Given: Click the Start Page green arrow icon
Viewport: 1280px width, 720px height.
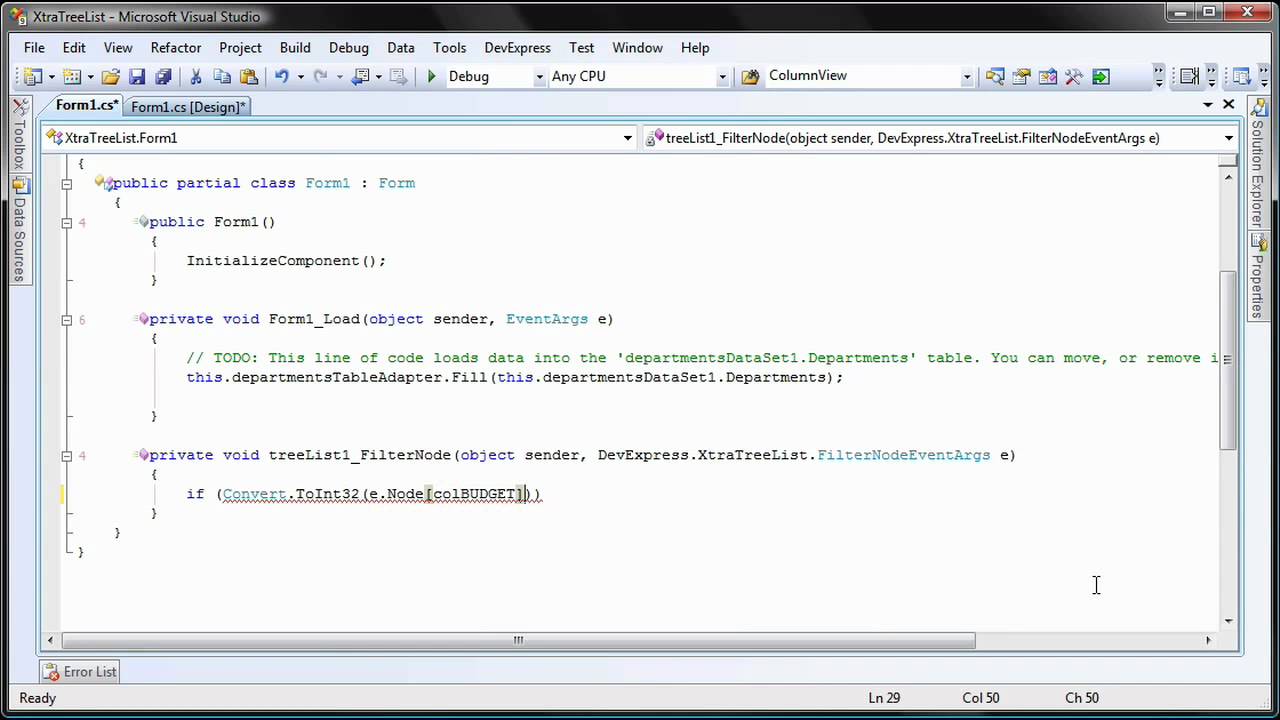Looking at the screenshot, I should tap(1101, 76).
